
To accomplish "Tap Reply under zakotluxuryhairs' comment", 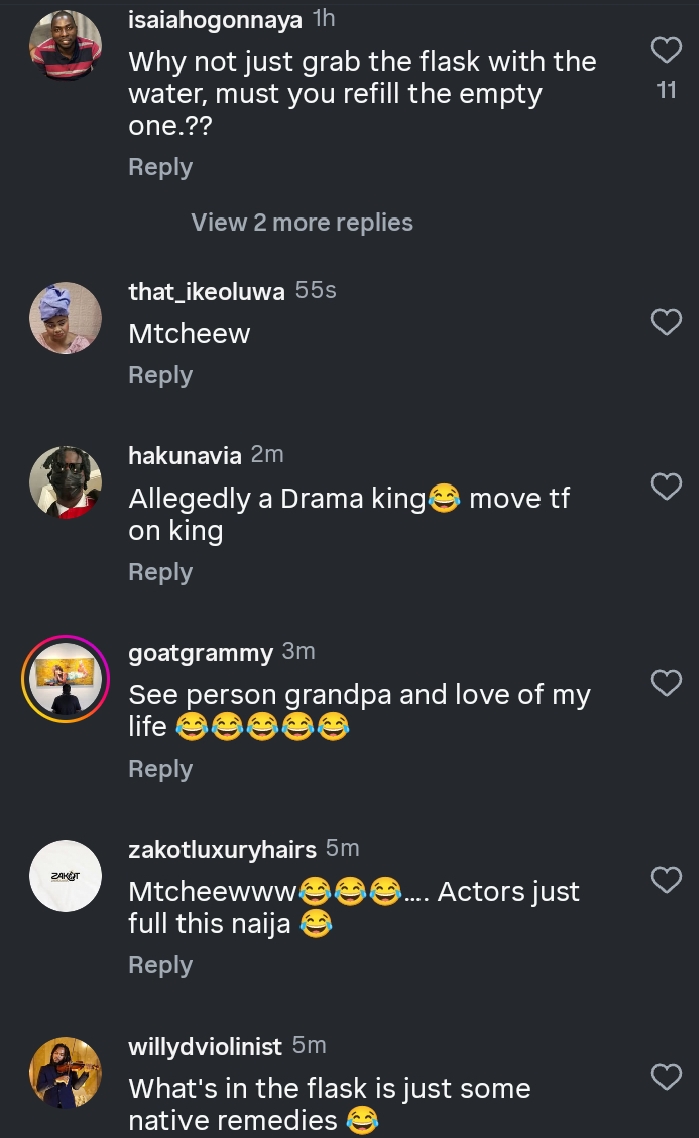I will (x=160, y=965).
